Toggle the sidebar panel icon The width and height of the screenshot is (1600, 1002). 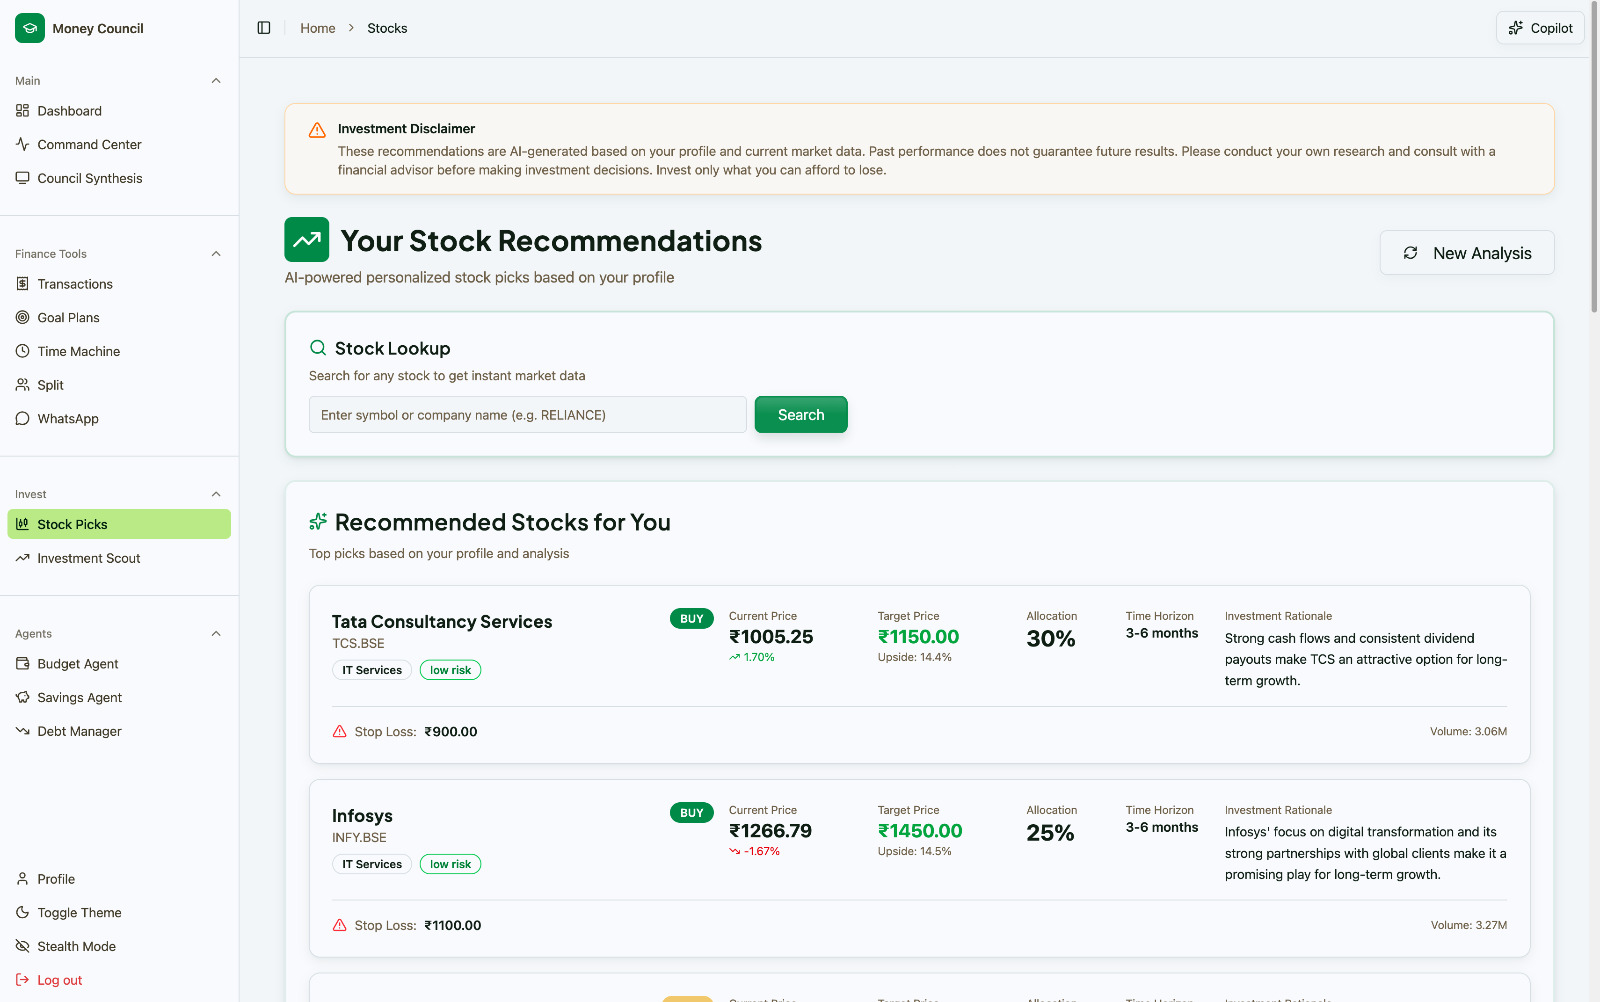pos(264,28)
